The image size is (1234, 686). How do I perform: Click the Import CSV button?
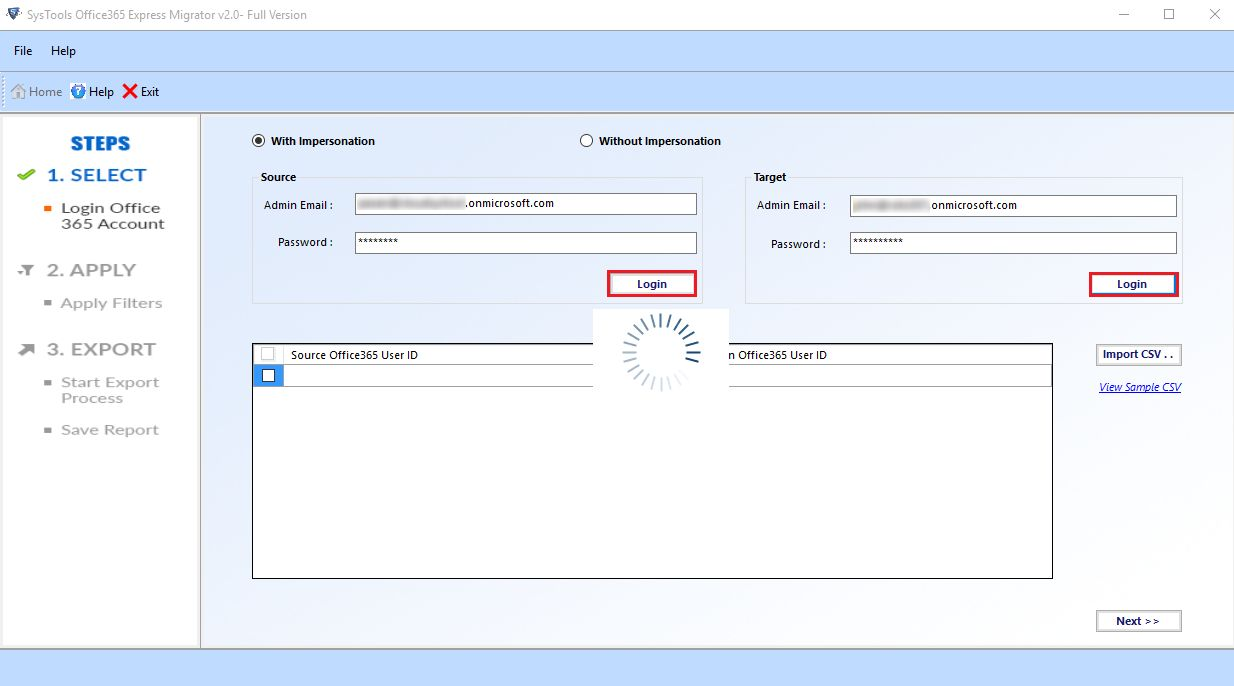click(1139, 355)
